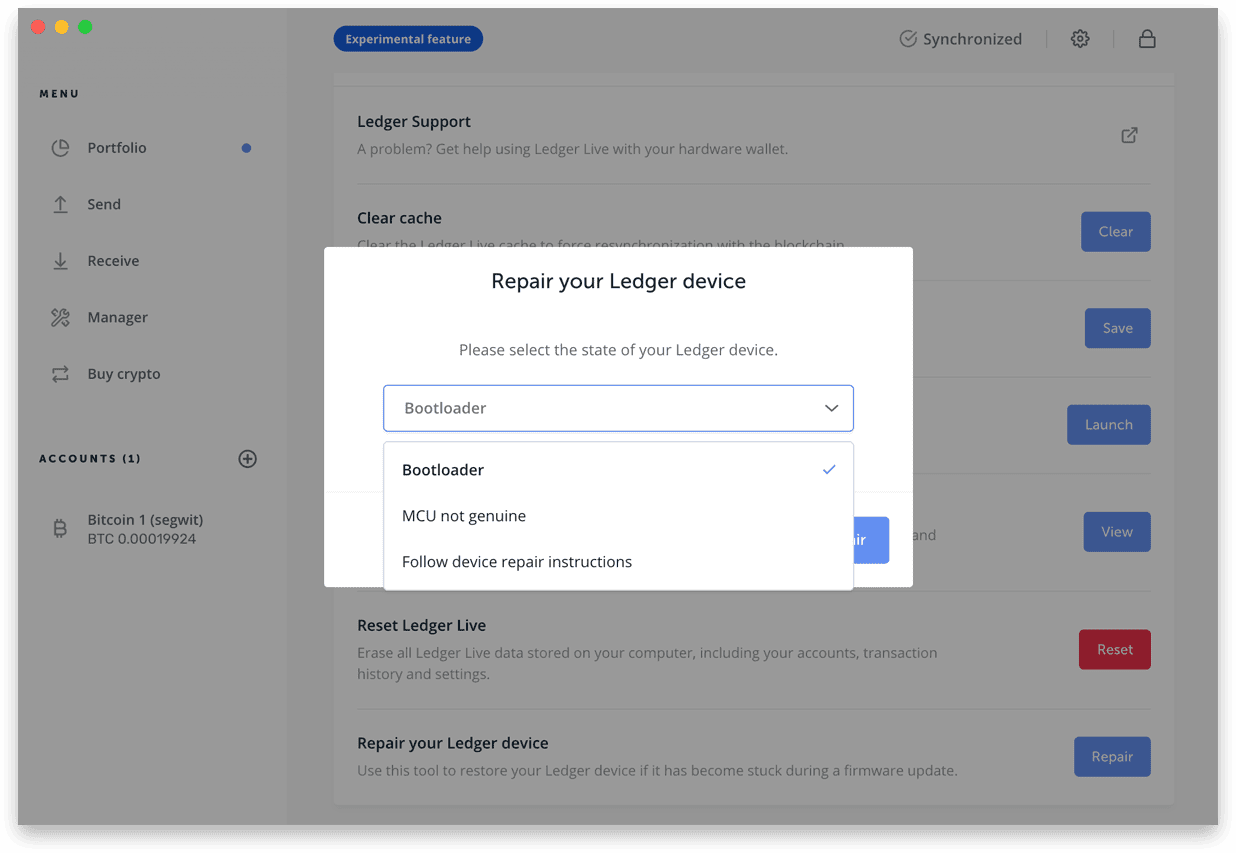
Task: Click the Save button
Action: click(1118, 328)
